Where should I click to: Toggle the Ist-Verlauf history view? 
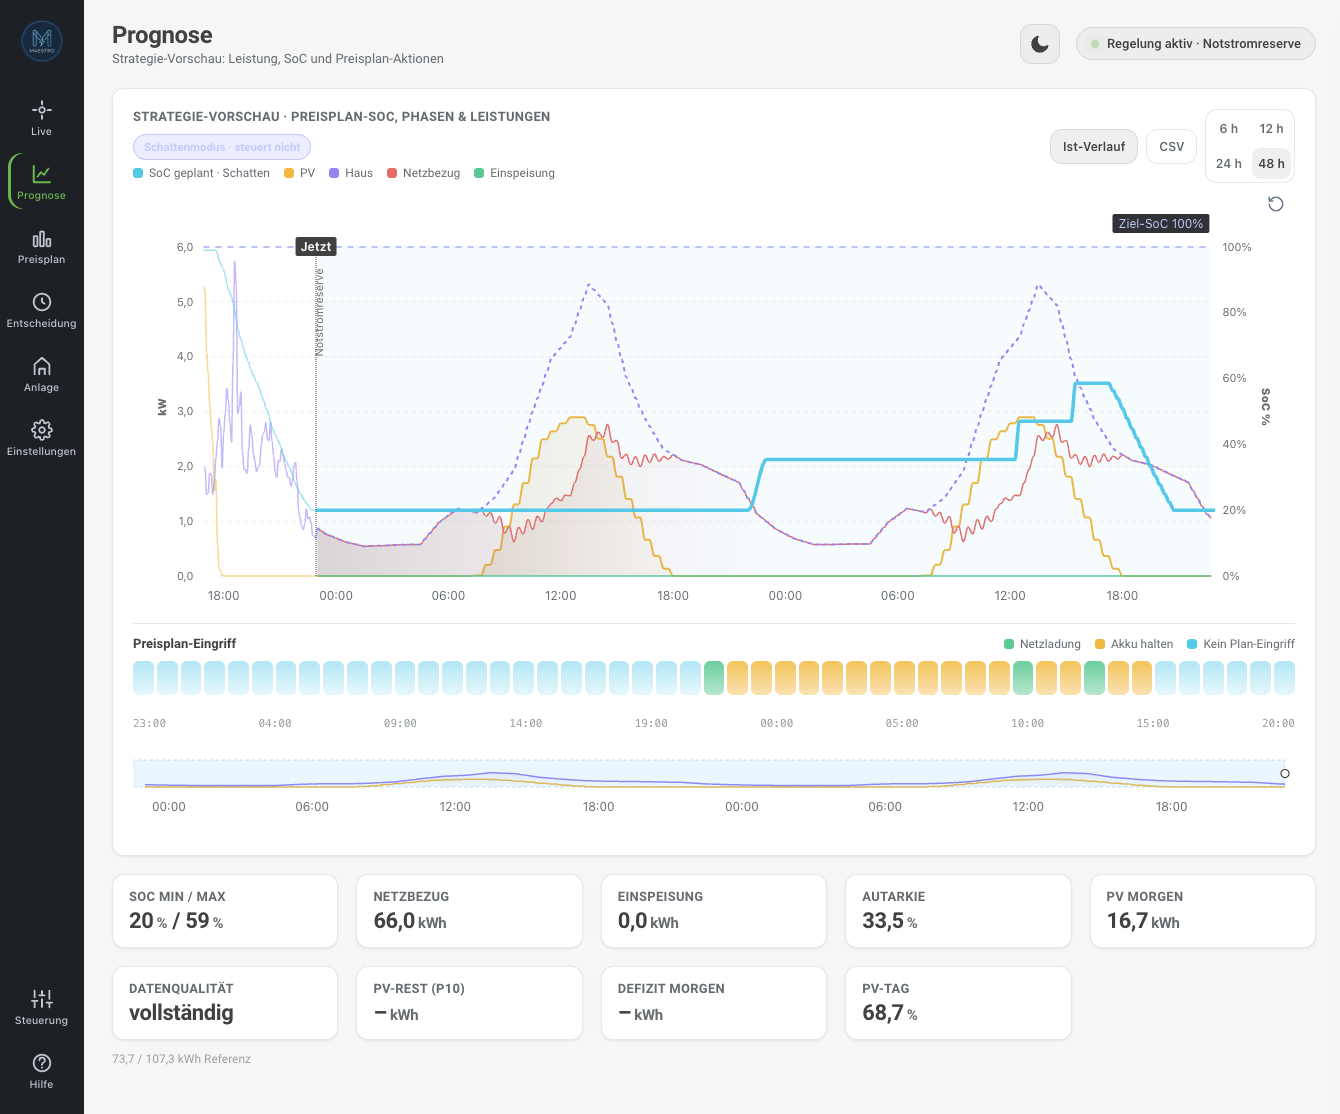(x=1094, y=146)
